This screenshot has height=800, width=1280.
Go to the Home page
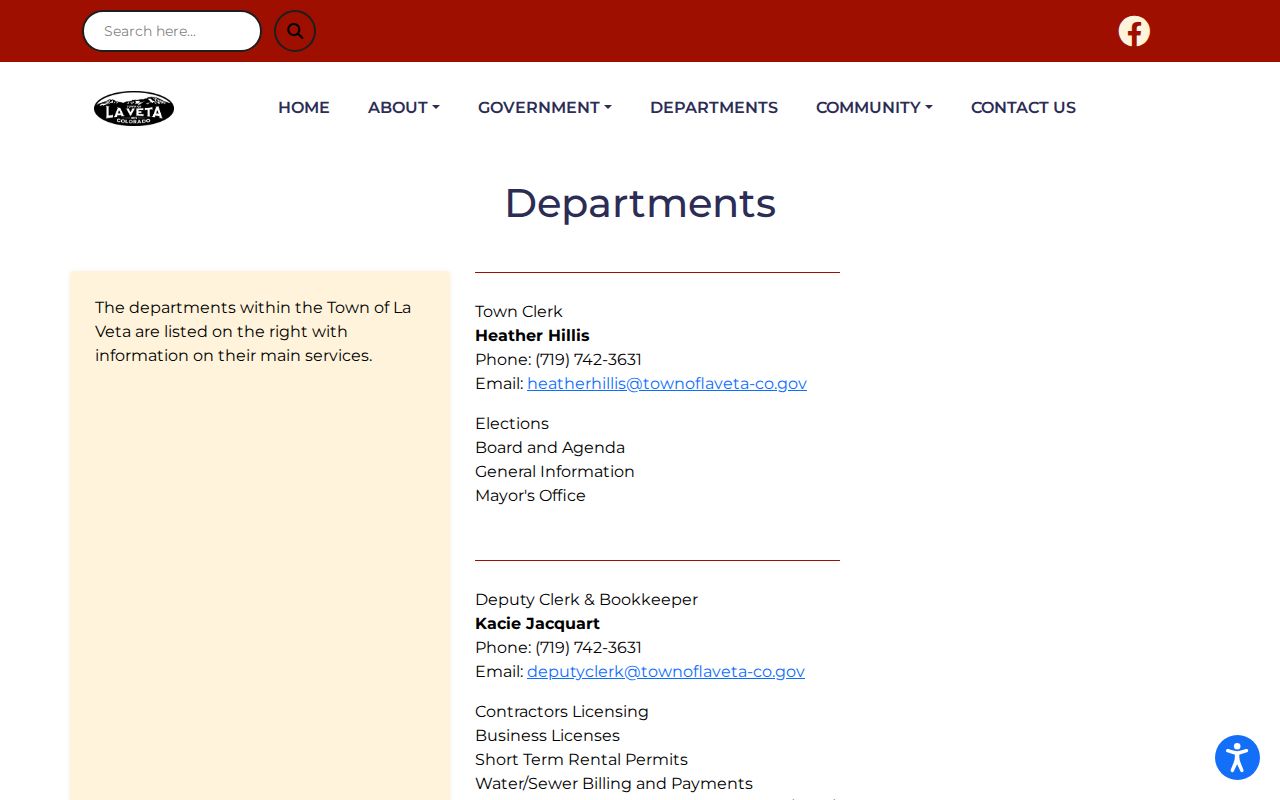point(304,107)
